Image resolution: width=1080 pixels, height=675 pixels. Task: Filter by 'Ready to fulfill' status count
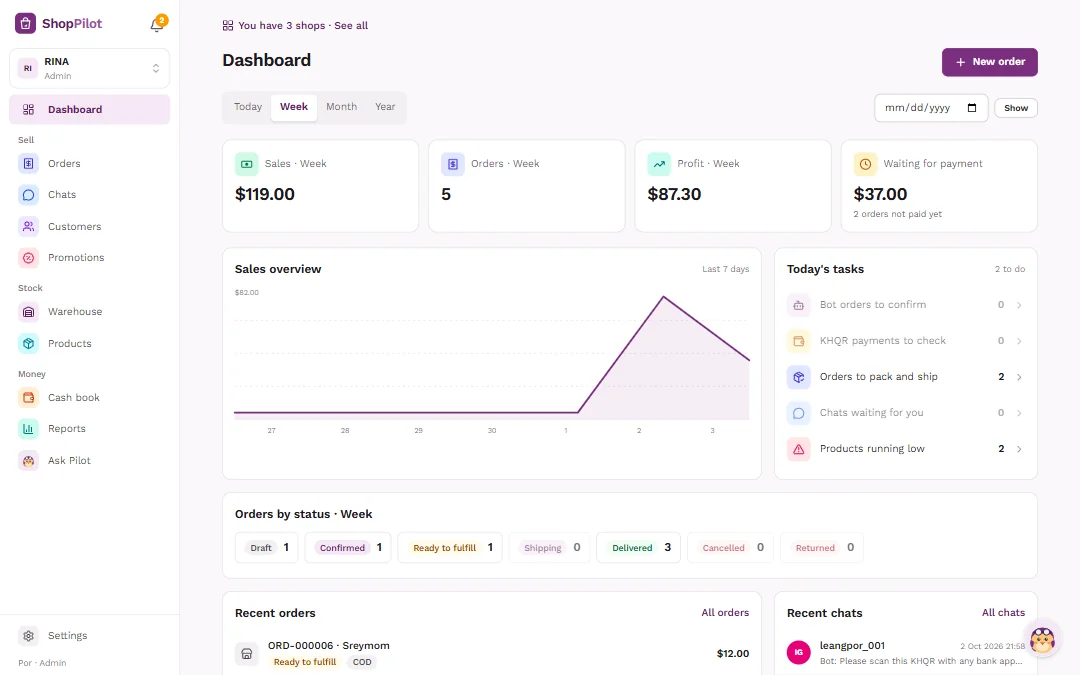[x=450, y=548]
